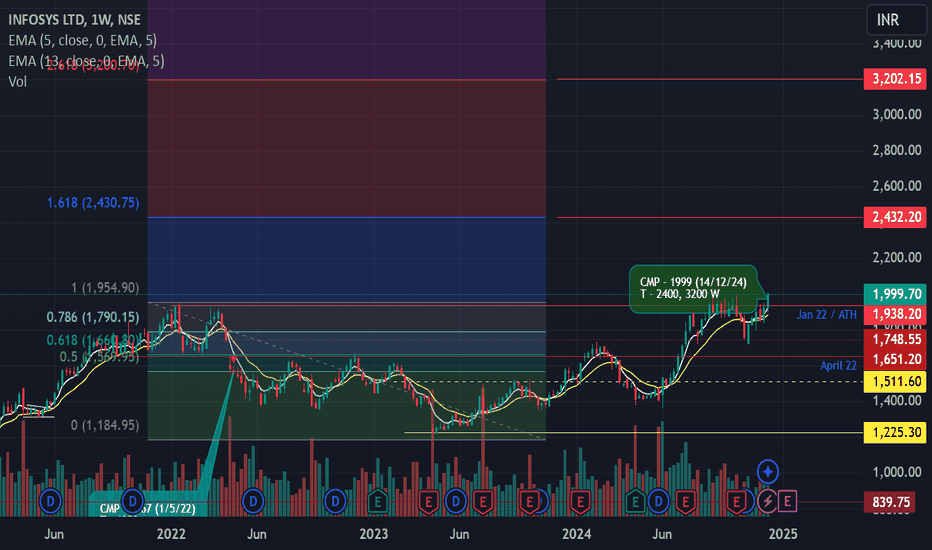The height and width of the screenshot is (550, 932).
Task: Click the 2022 label on time axis
Action: 171,534
